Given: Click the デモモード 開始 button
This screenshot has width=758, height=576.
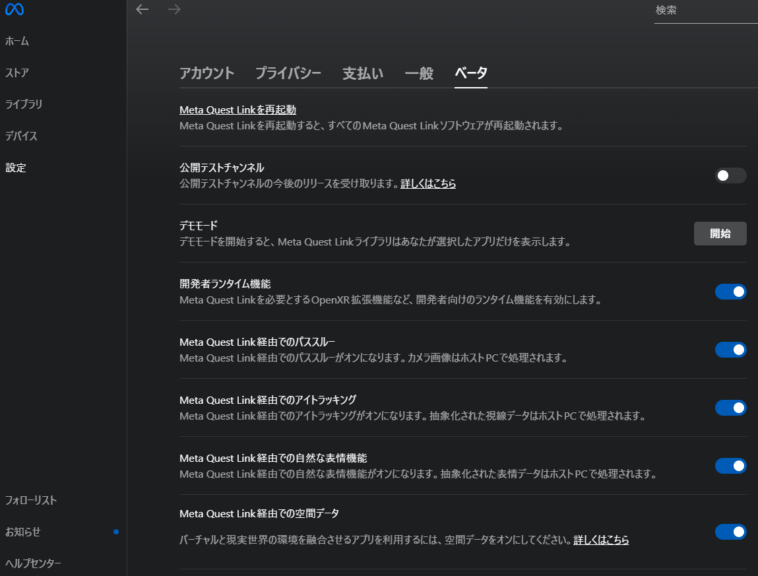Looking at the screenshot, I should (720, 233).
